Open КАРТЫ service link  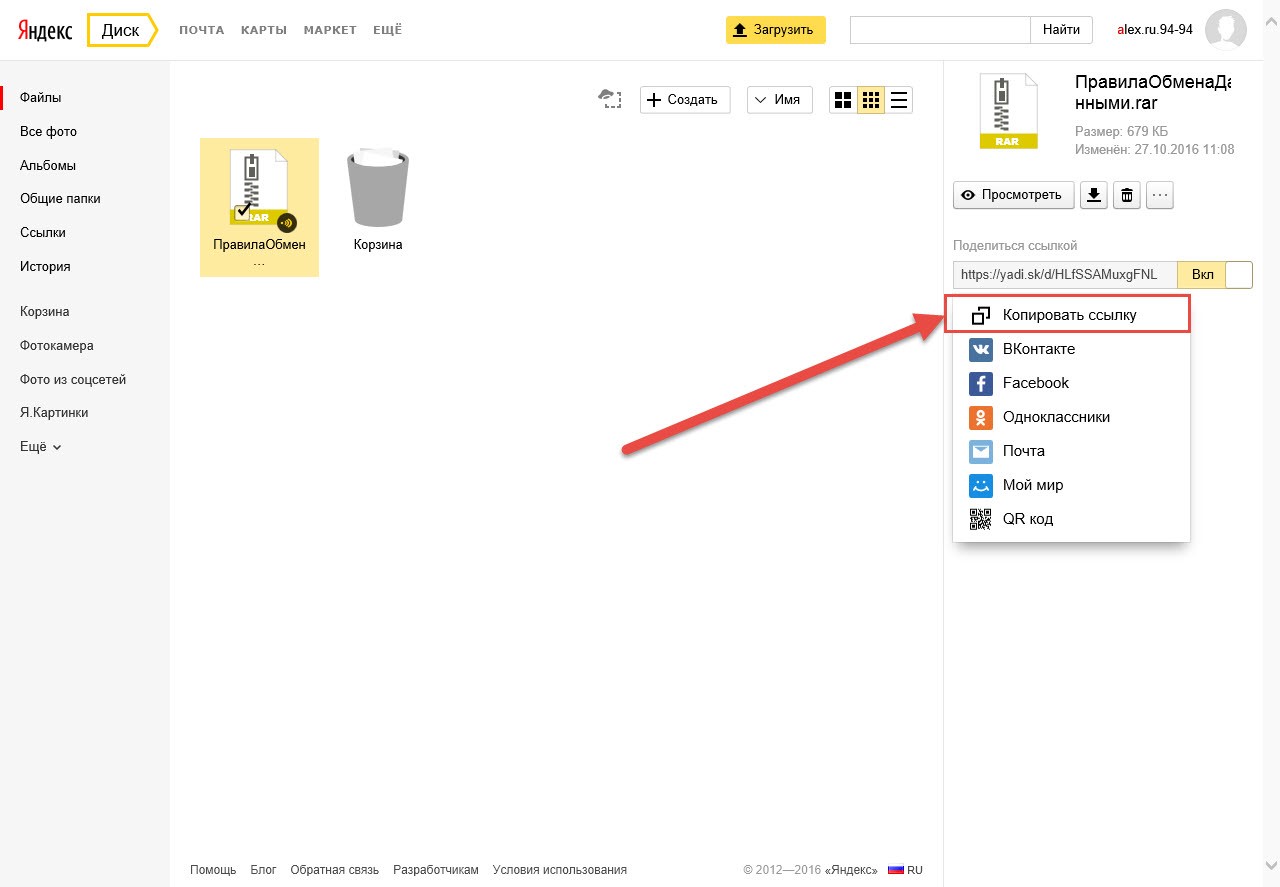[x=264, y=30]
